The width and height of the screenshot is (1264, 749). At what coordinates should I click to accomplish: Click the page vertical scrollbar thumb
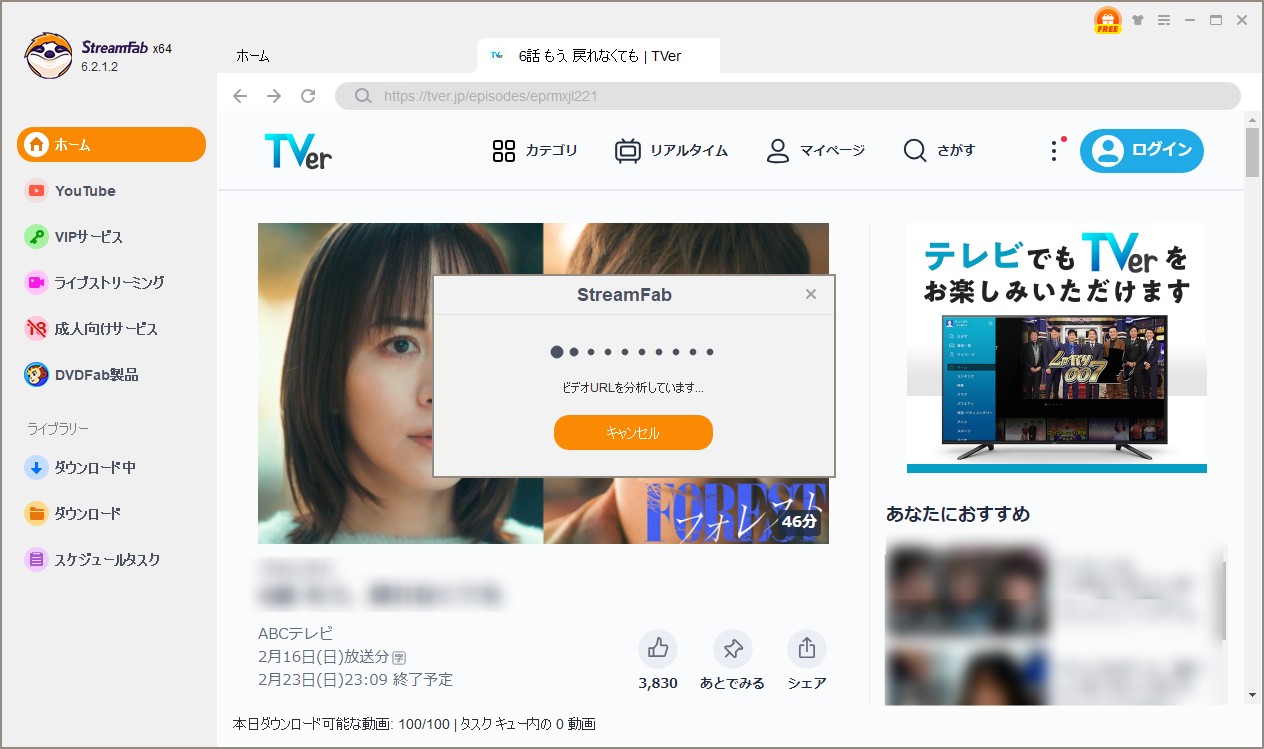[1252, 152]
